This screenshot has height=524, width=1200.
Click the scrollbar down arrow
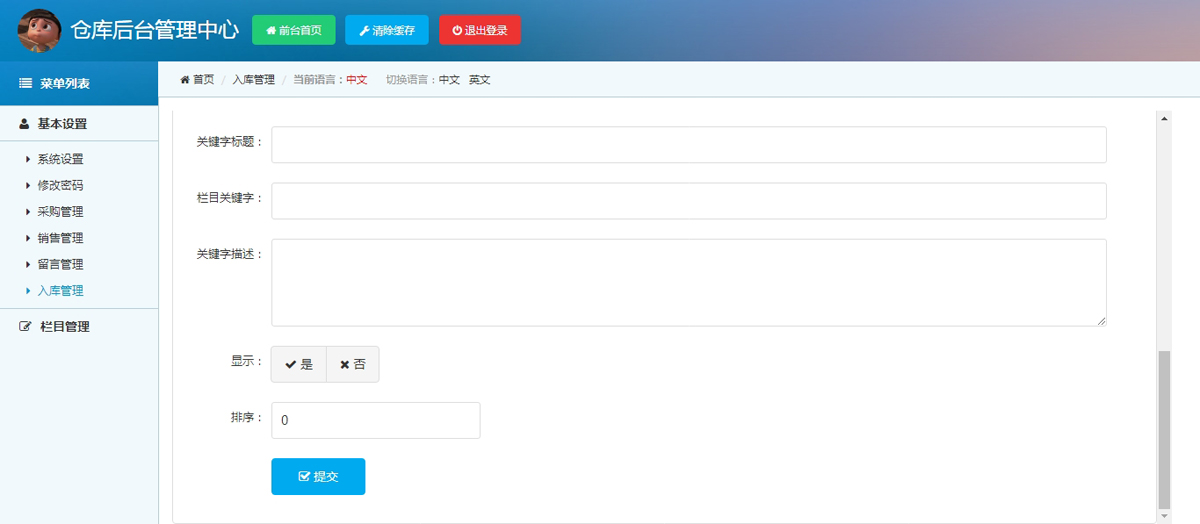coord(1163,516)
